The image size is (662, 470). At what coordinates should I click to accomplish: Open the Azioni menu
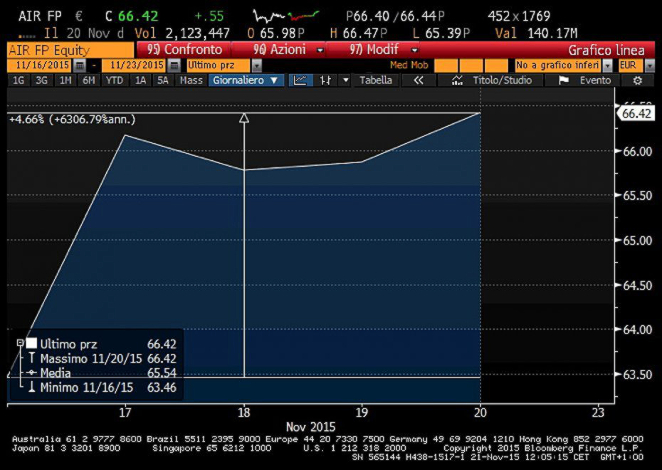(285, 49)
